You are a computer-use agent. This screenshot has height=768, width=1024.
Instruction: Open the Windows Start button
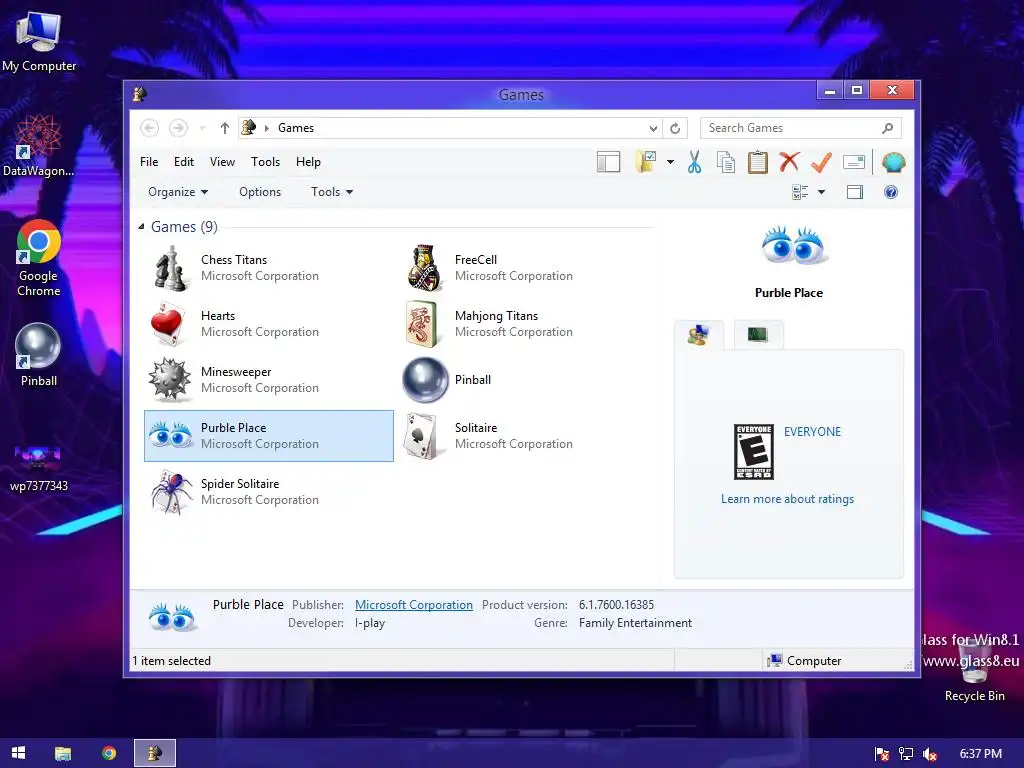(18, 753)
